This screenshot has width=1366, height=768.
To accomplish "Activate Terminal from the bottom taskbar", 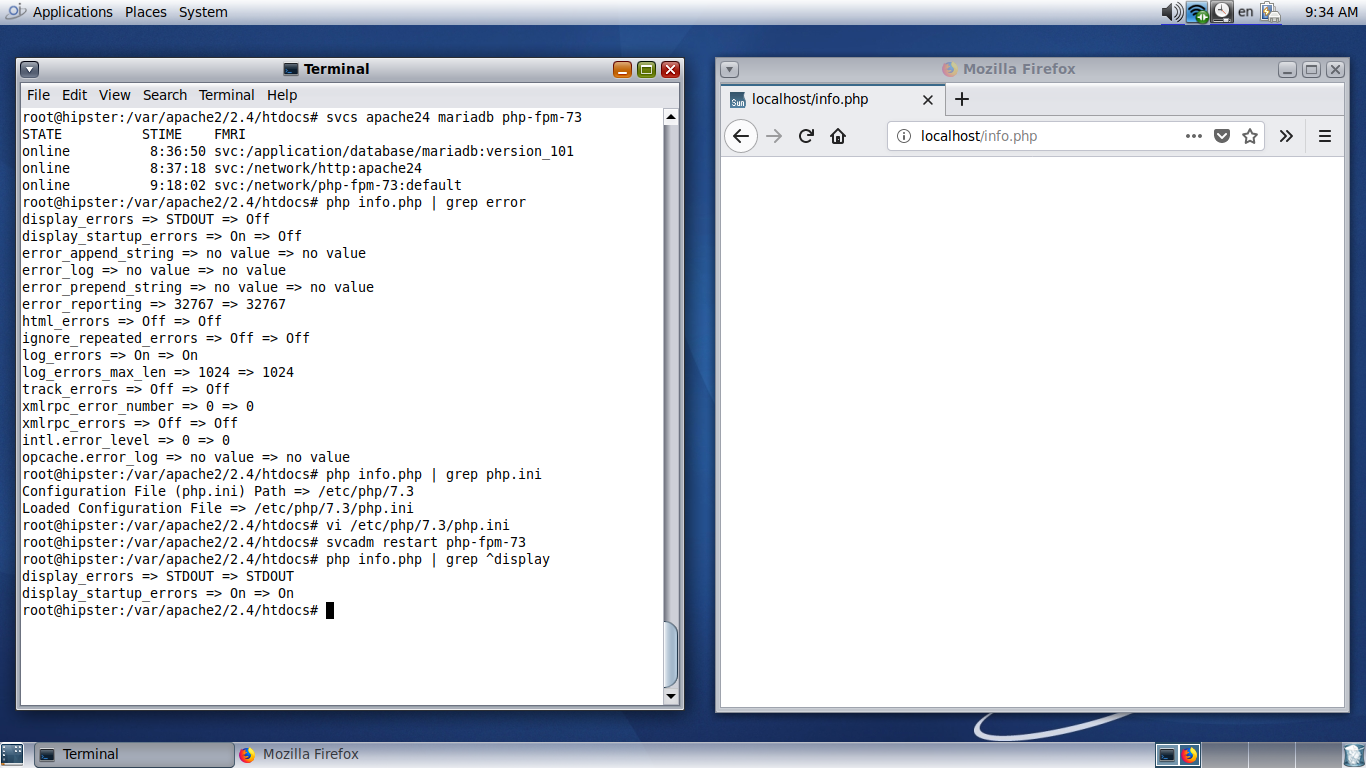I will tap(133, 755).
